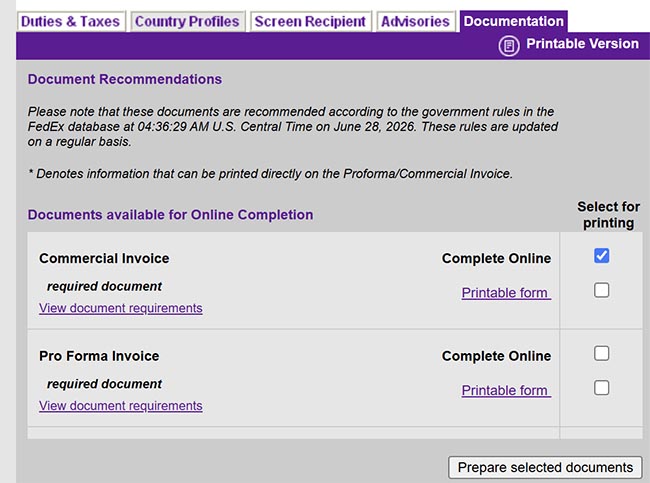Screen dimensions: 650x483
Task: Open the Country Profiles tab
Action: click(x=187, y=21)
